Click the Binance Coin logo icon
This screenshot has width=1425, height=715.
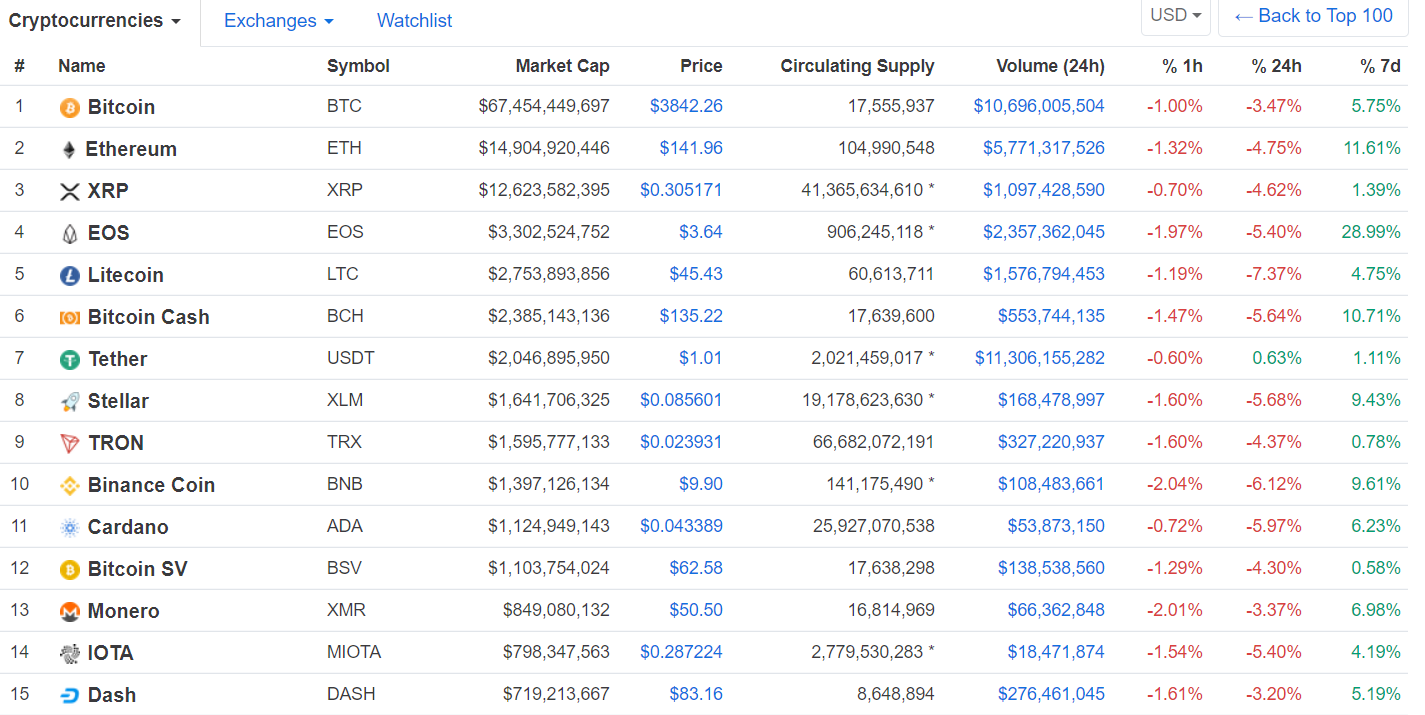[x=70, y=486]
